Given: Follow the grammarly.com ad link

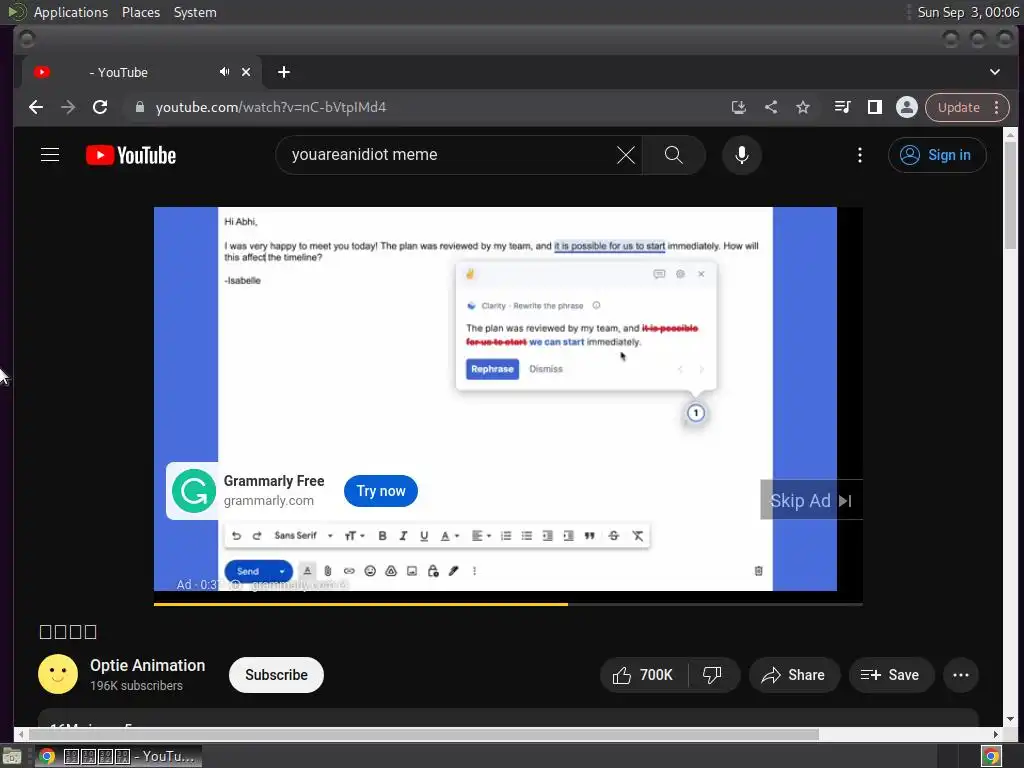Looking at the screenshot, I should pos(268,501).
